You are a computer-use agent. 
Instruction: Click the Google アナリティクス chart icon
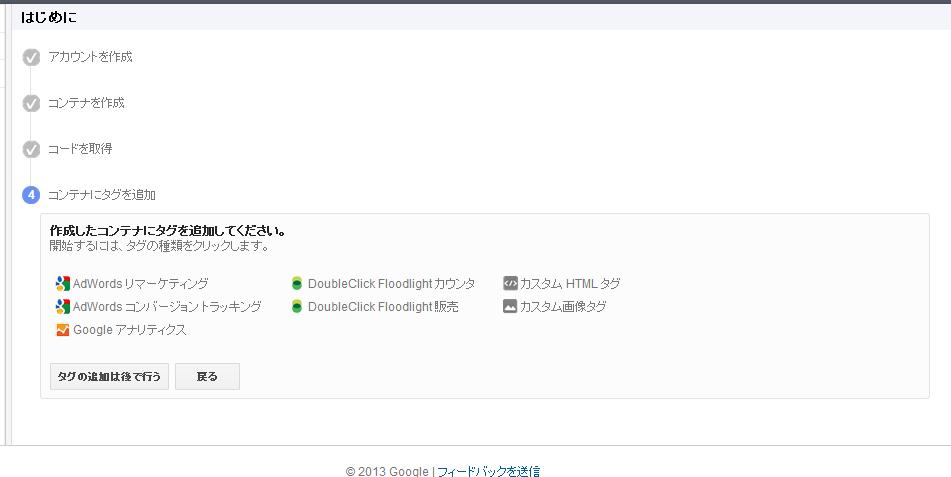tap(62, 330)
